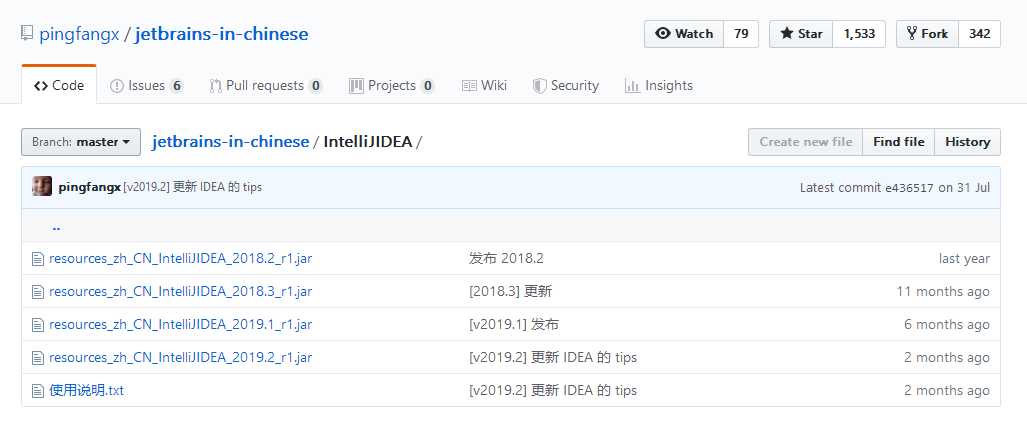Click file icon for resources_zh_CN_IntelliJIDEA_2019.2_r1.jar
1027x442 pixels.
coord(38,358)
